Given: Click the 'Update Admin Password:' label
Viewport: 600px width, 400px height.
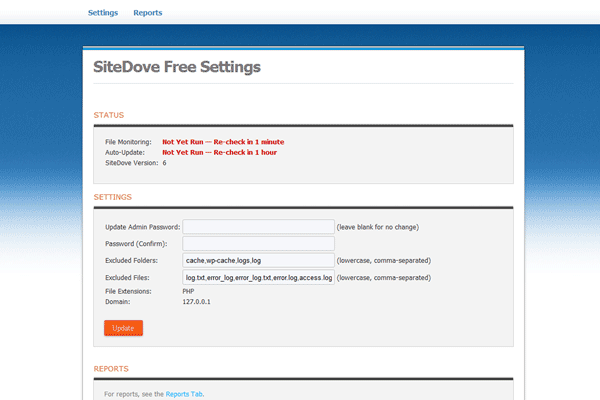Looking at the screenshot, I should click(x=142, y=227).
